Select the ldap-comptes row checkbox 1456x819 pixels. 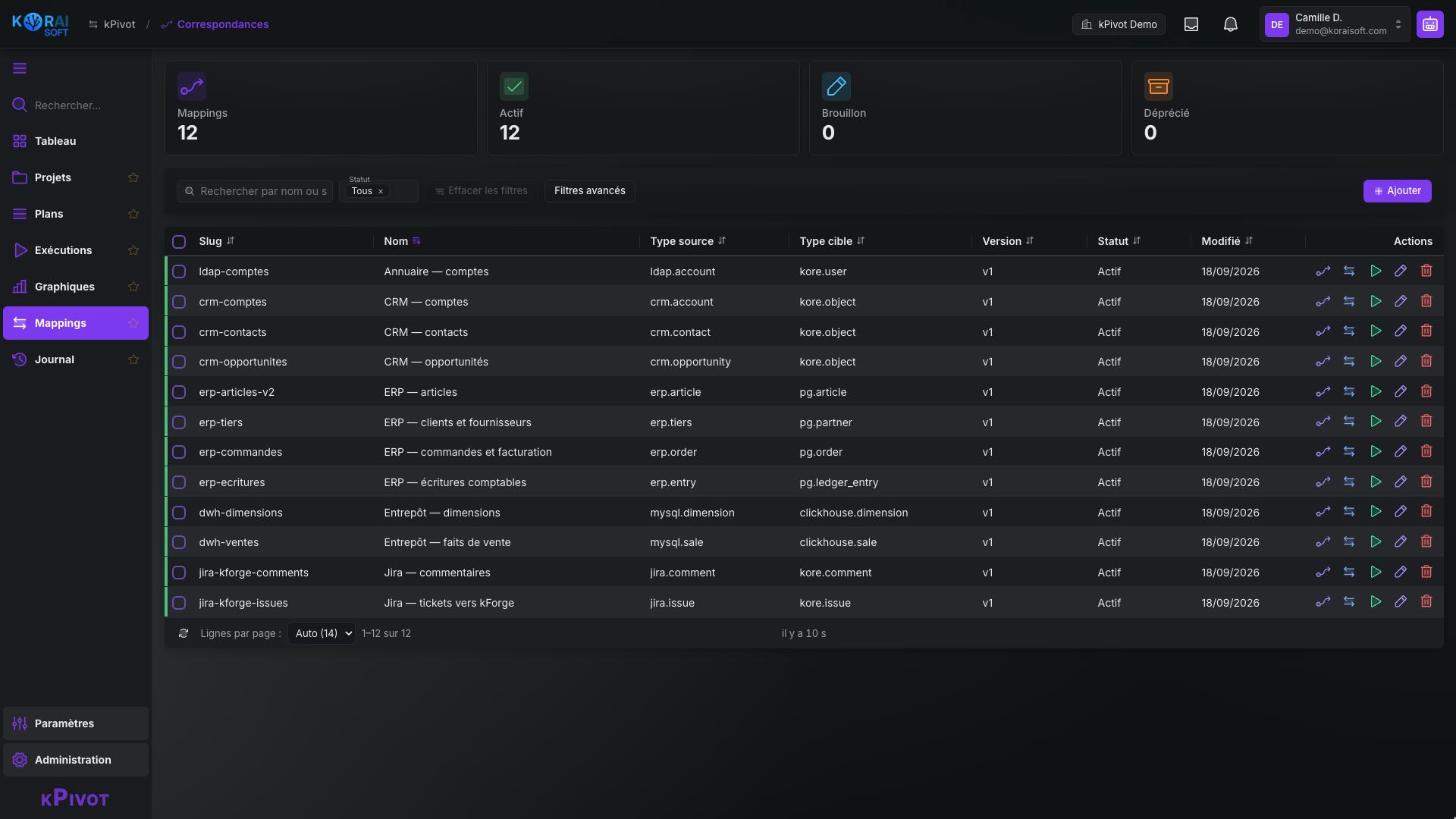coord(179,271)
